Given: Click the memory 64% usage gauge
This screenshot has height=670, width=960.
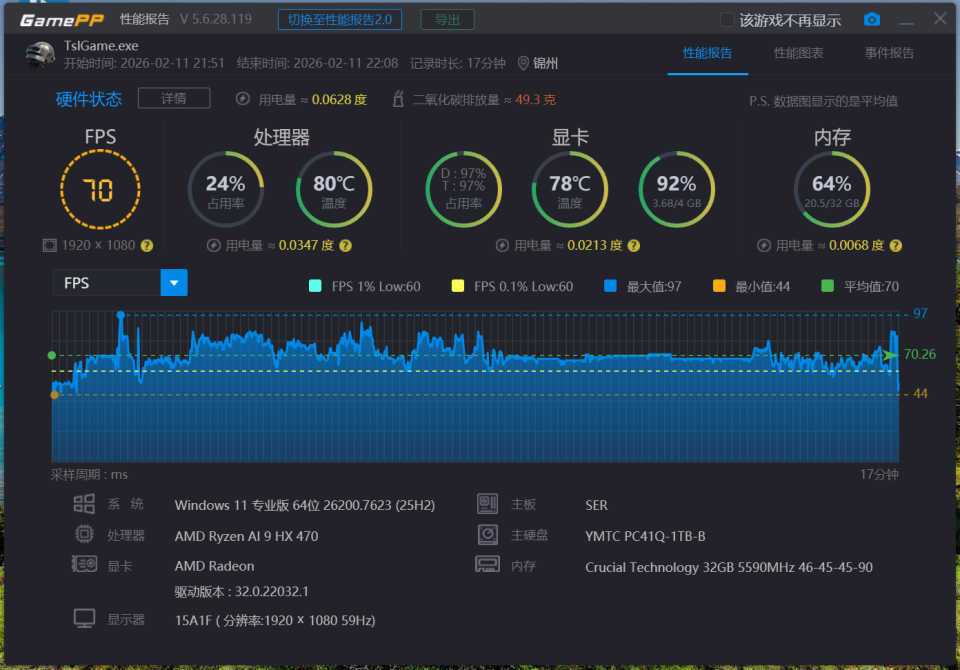Looking at the screenshot, I should [x=832, y=189].
